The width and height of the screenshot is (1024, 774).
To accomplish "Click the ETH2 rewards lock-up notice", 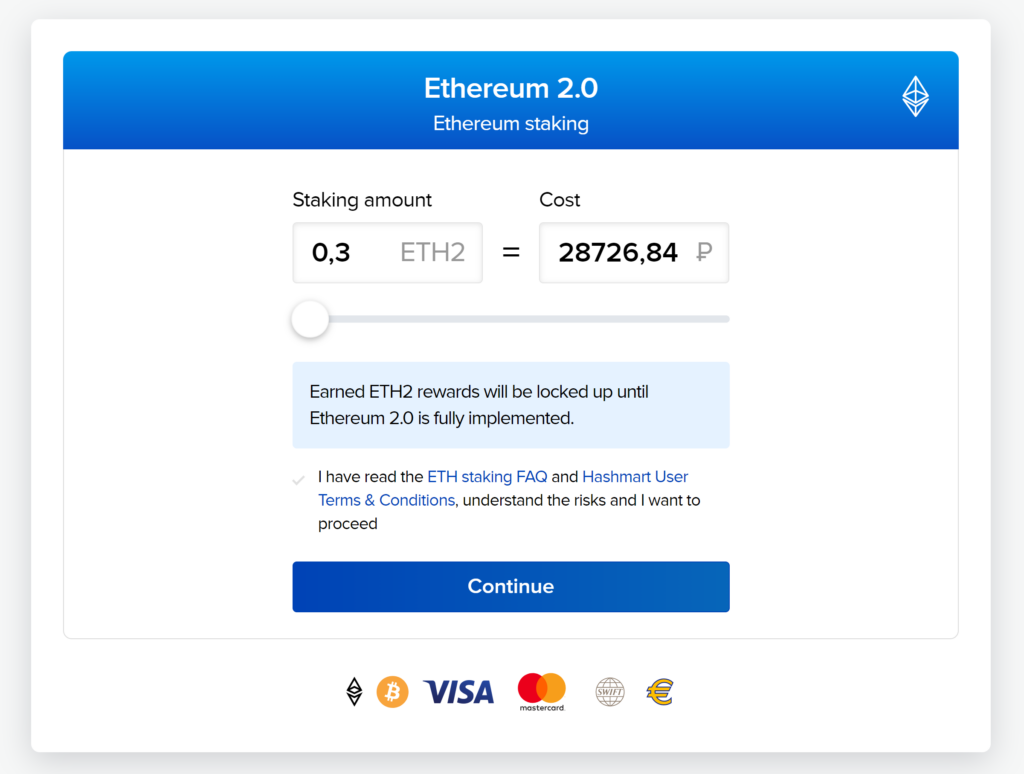I will [511, 405].
